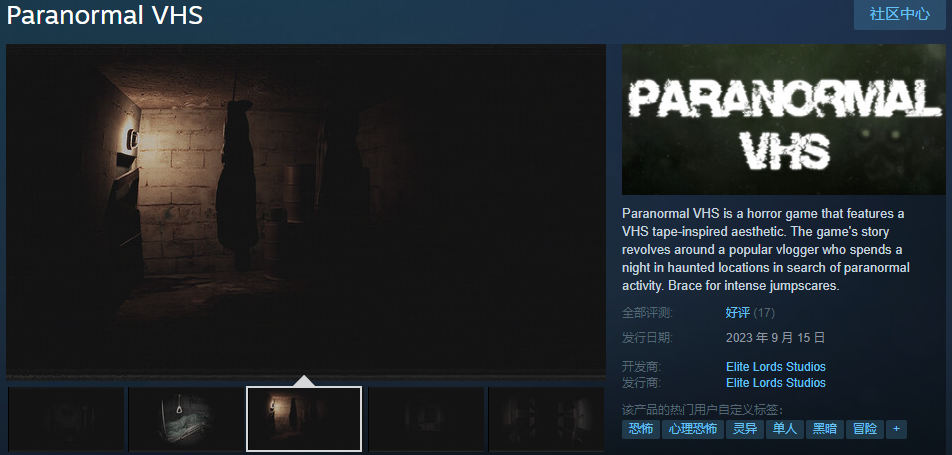
Task: Click the game description starting with 'Paranormal VHS is a horror game'
Action: click(766, 250)
